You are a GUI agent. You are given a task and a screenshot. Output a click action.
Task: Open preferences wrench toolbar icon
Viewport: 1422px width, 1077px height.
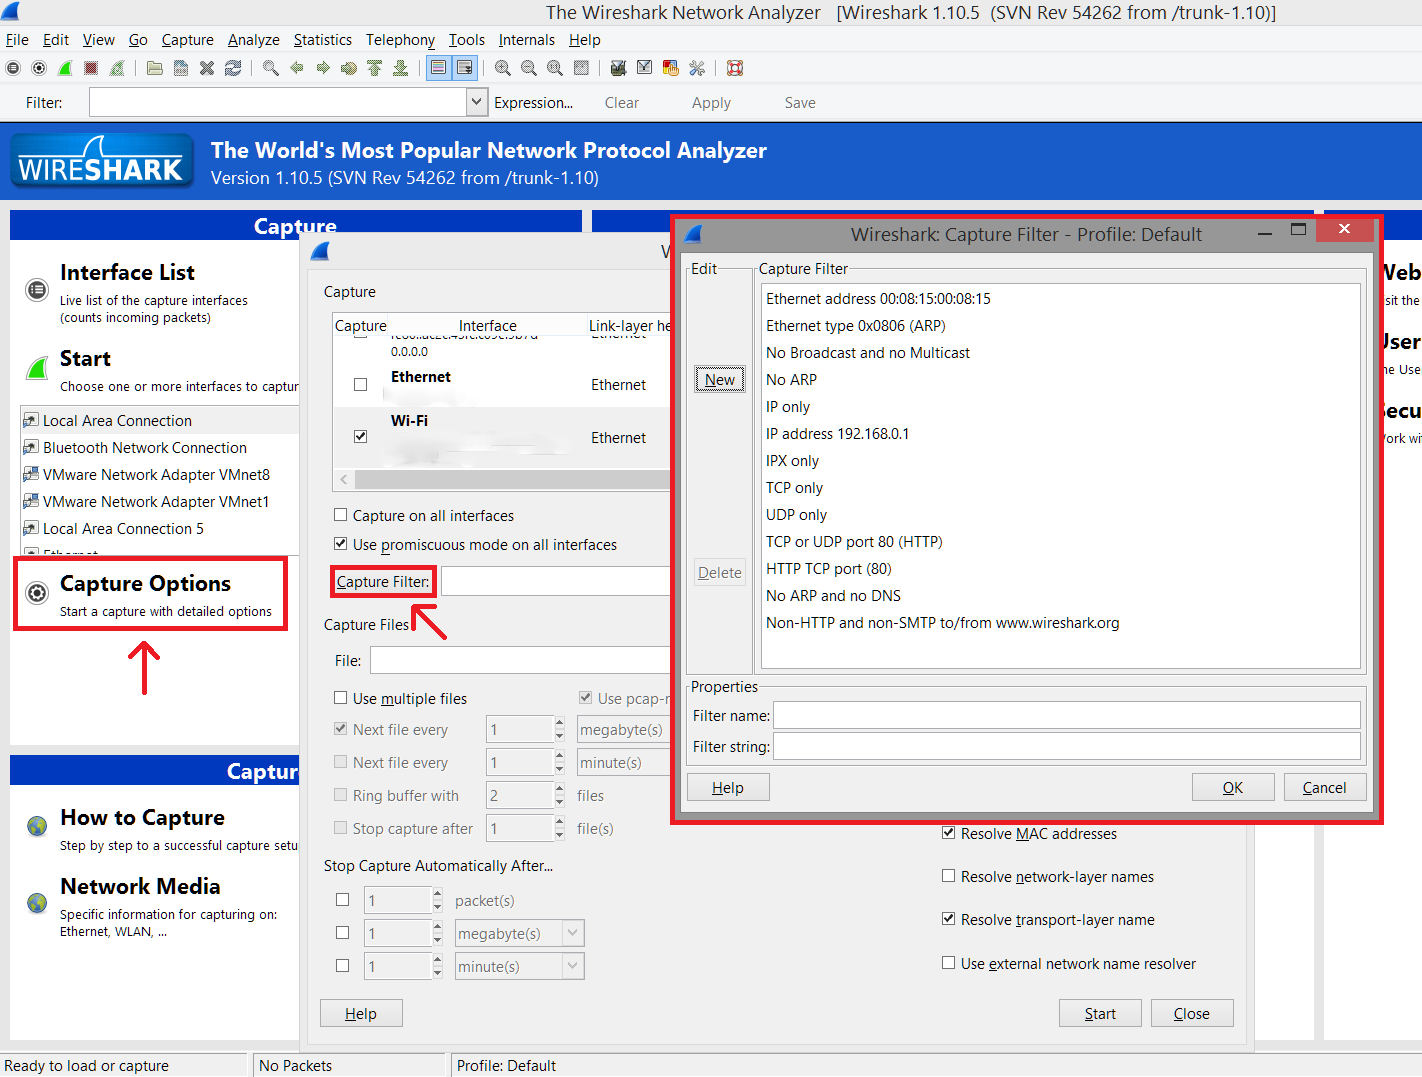coord(697,68)
